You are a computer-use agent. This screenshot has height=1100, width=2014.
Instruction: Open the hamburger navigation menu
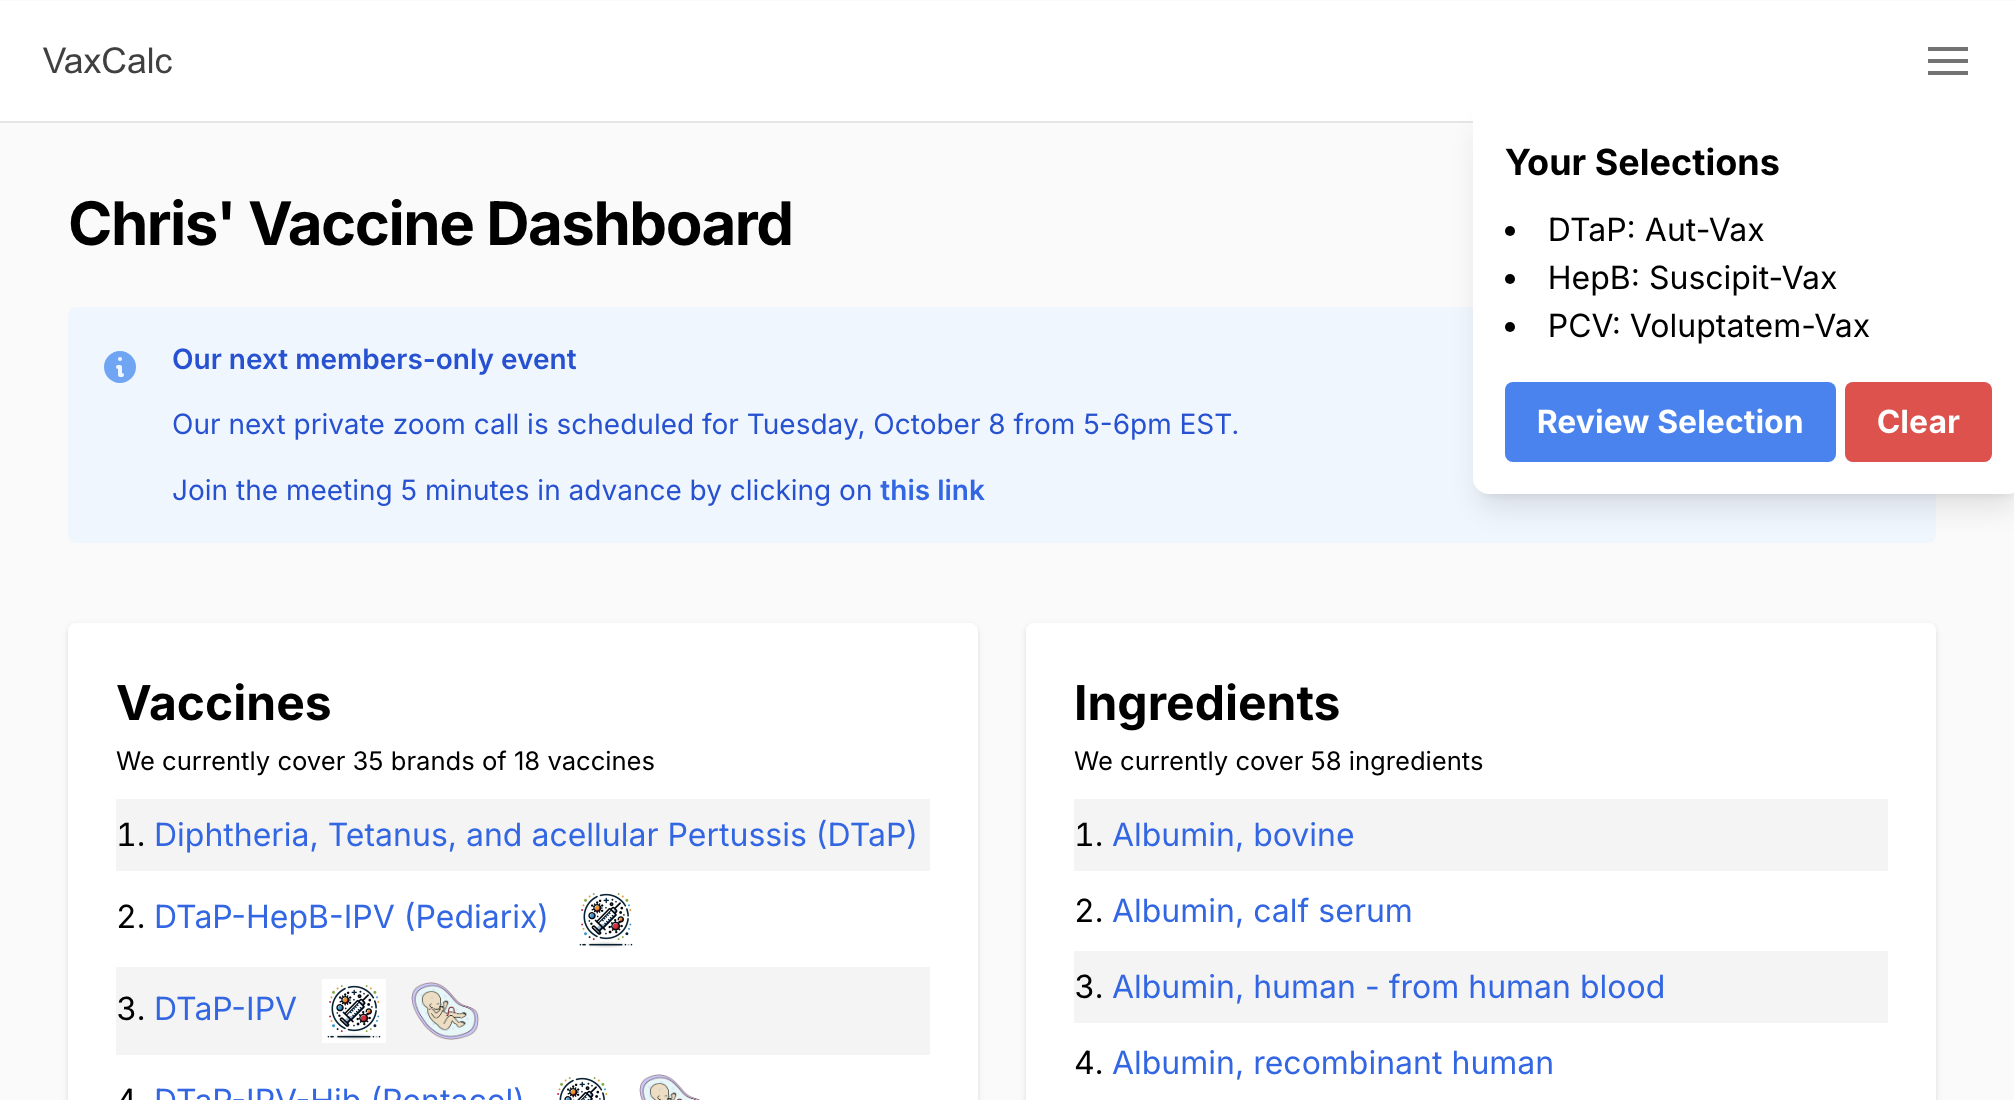[1947, 61]
